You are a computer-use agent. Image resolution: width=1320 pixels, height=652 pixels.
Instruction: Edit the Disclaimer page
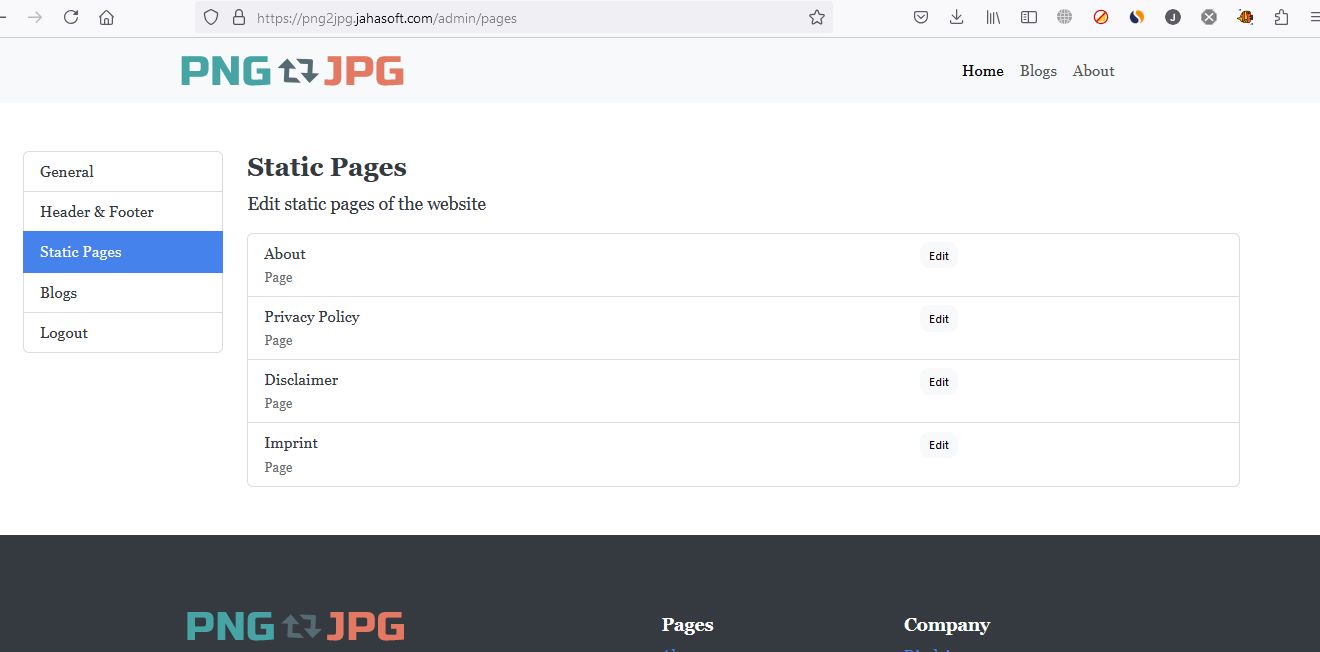(x=938, y=382)
